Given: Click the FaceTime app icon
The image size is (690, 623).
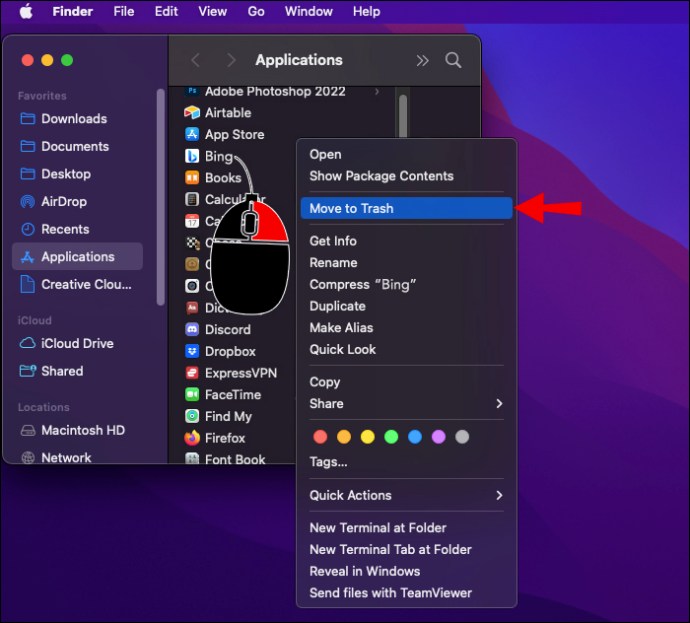Looking at the screenshot, I should (x=192, y=394).
